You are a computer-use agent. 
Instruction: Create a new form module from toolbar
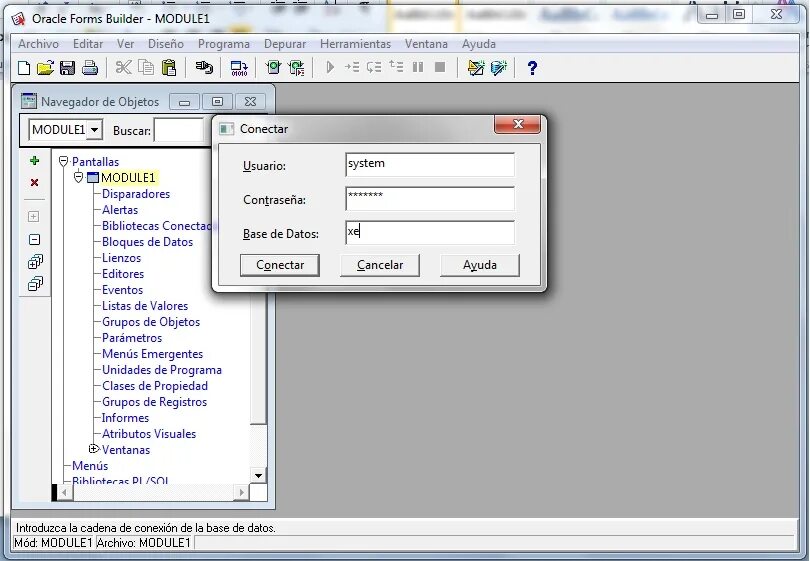click(x=24, y=68)
